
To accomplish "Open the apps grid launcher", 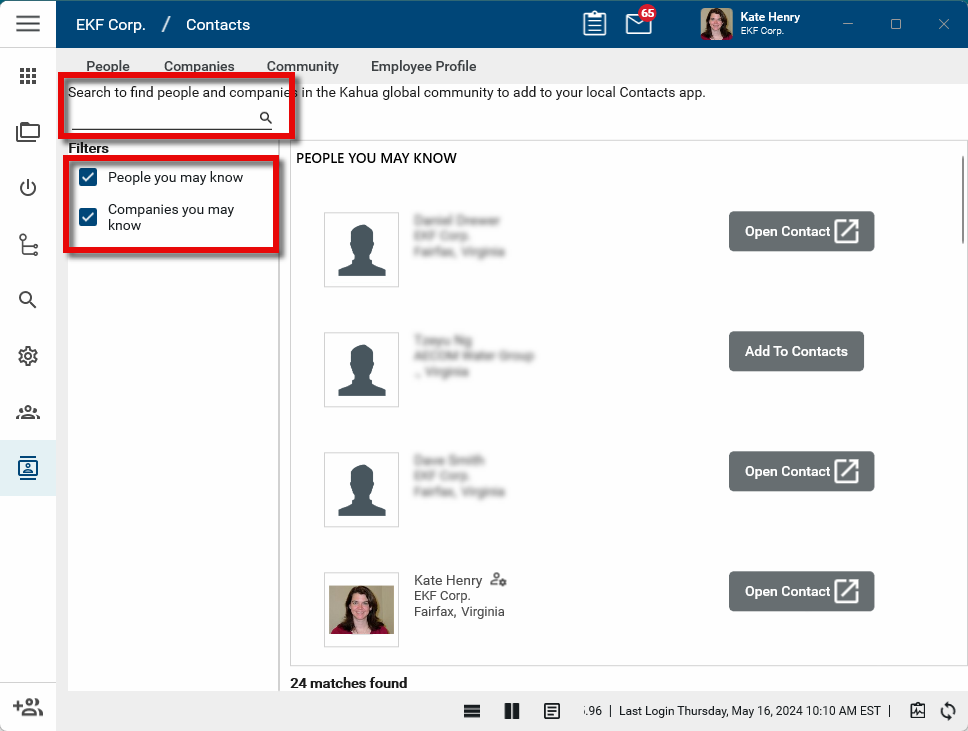I will pos(28,76).
